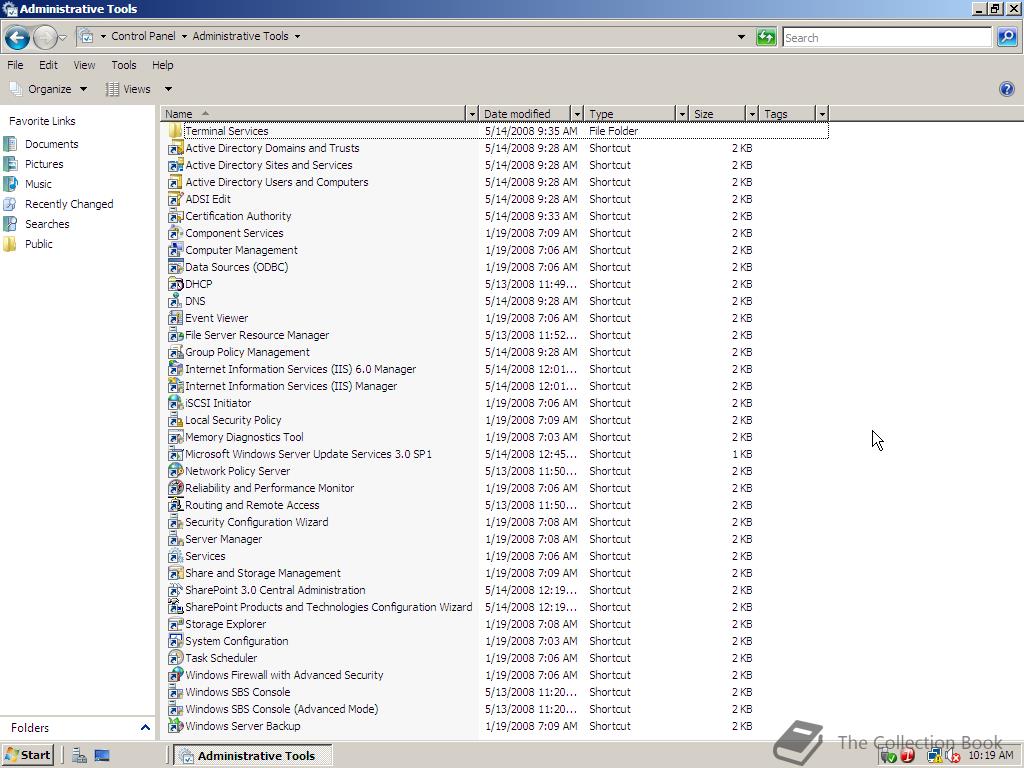
Task: Sort by the Name column header
Action: (x=313, y=114)
